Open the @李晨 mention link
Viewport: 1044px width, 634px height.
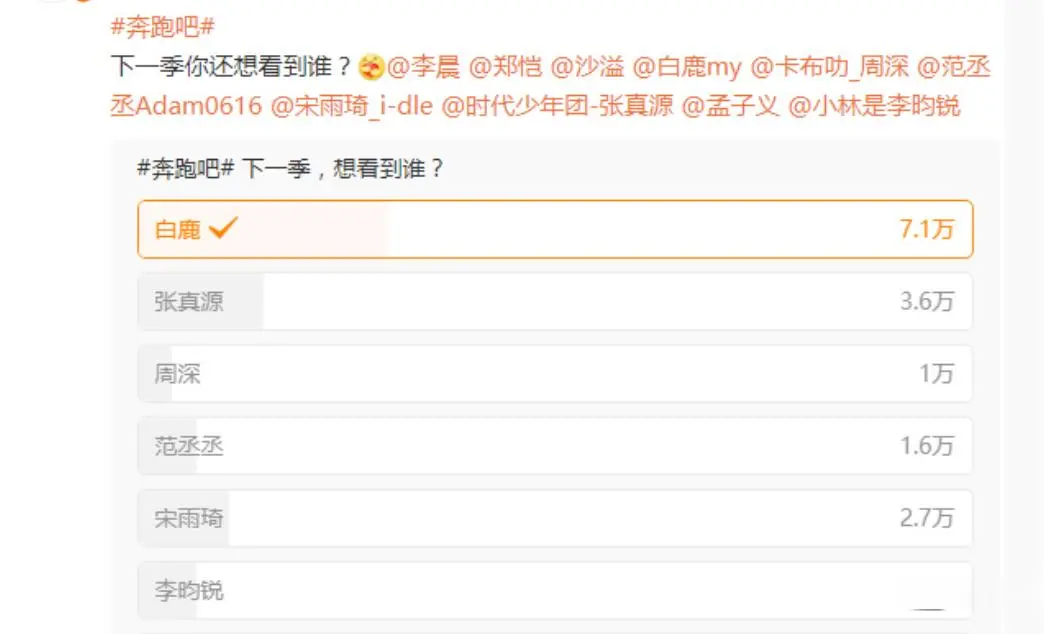(423, 67)
